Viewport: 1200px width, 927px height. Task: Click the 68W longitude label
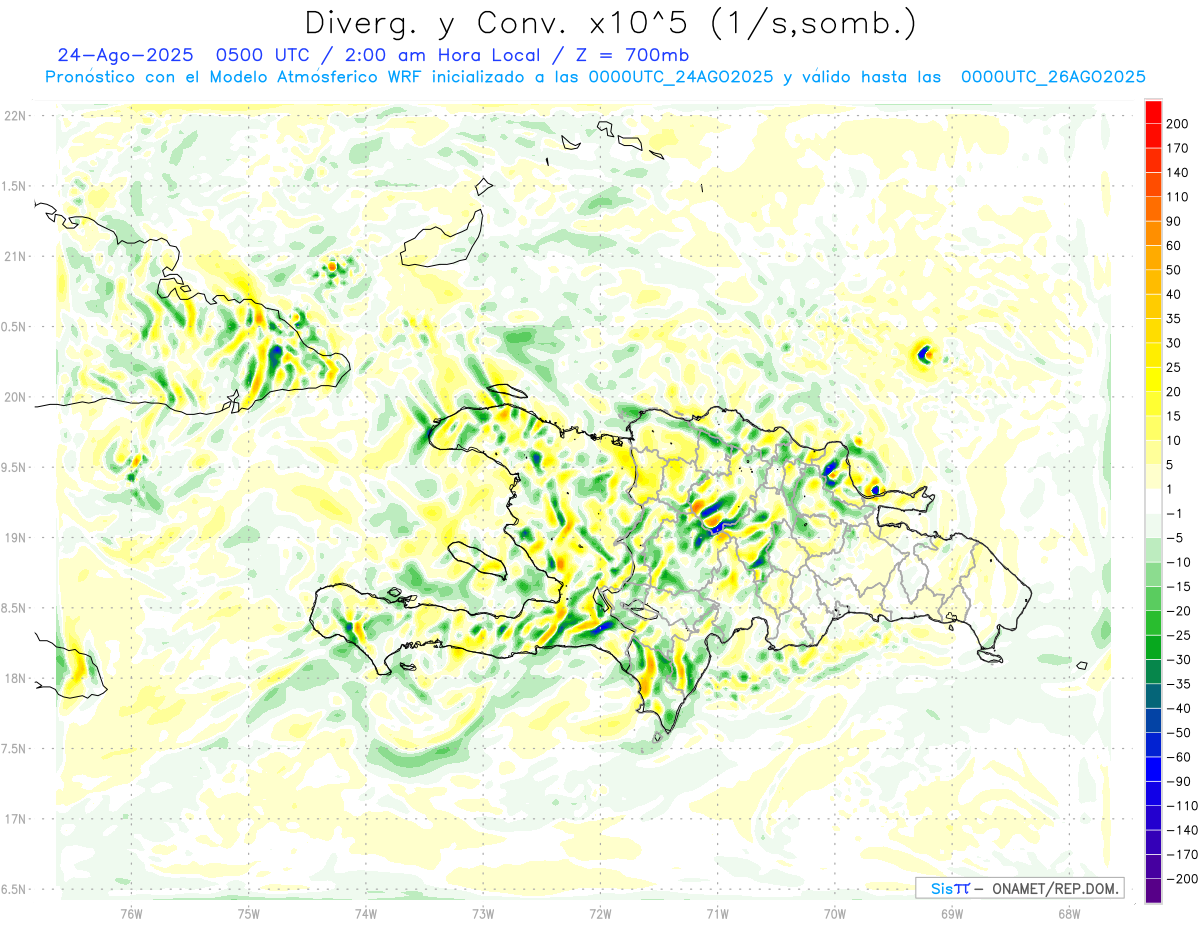[1068, 913]
